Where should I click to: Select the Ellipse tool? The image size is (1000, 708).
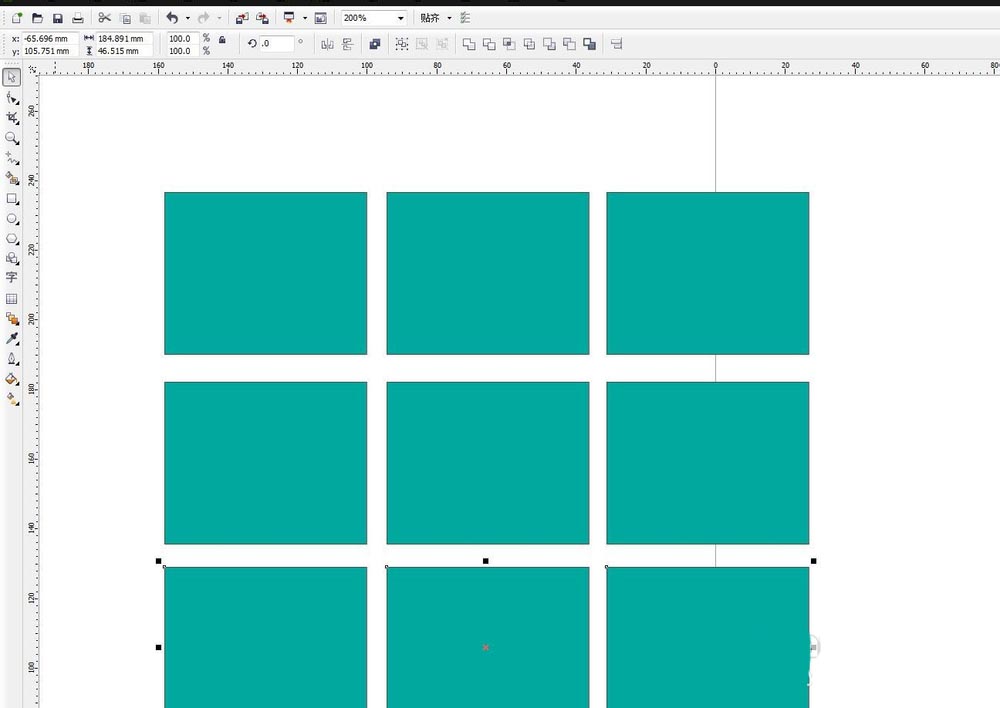click(11, 219)
